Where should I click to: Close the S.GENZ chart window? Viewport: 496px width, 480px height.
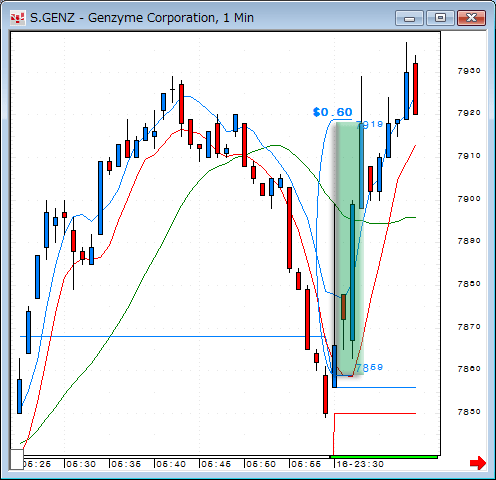[471, 18]
